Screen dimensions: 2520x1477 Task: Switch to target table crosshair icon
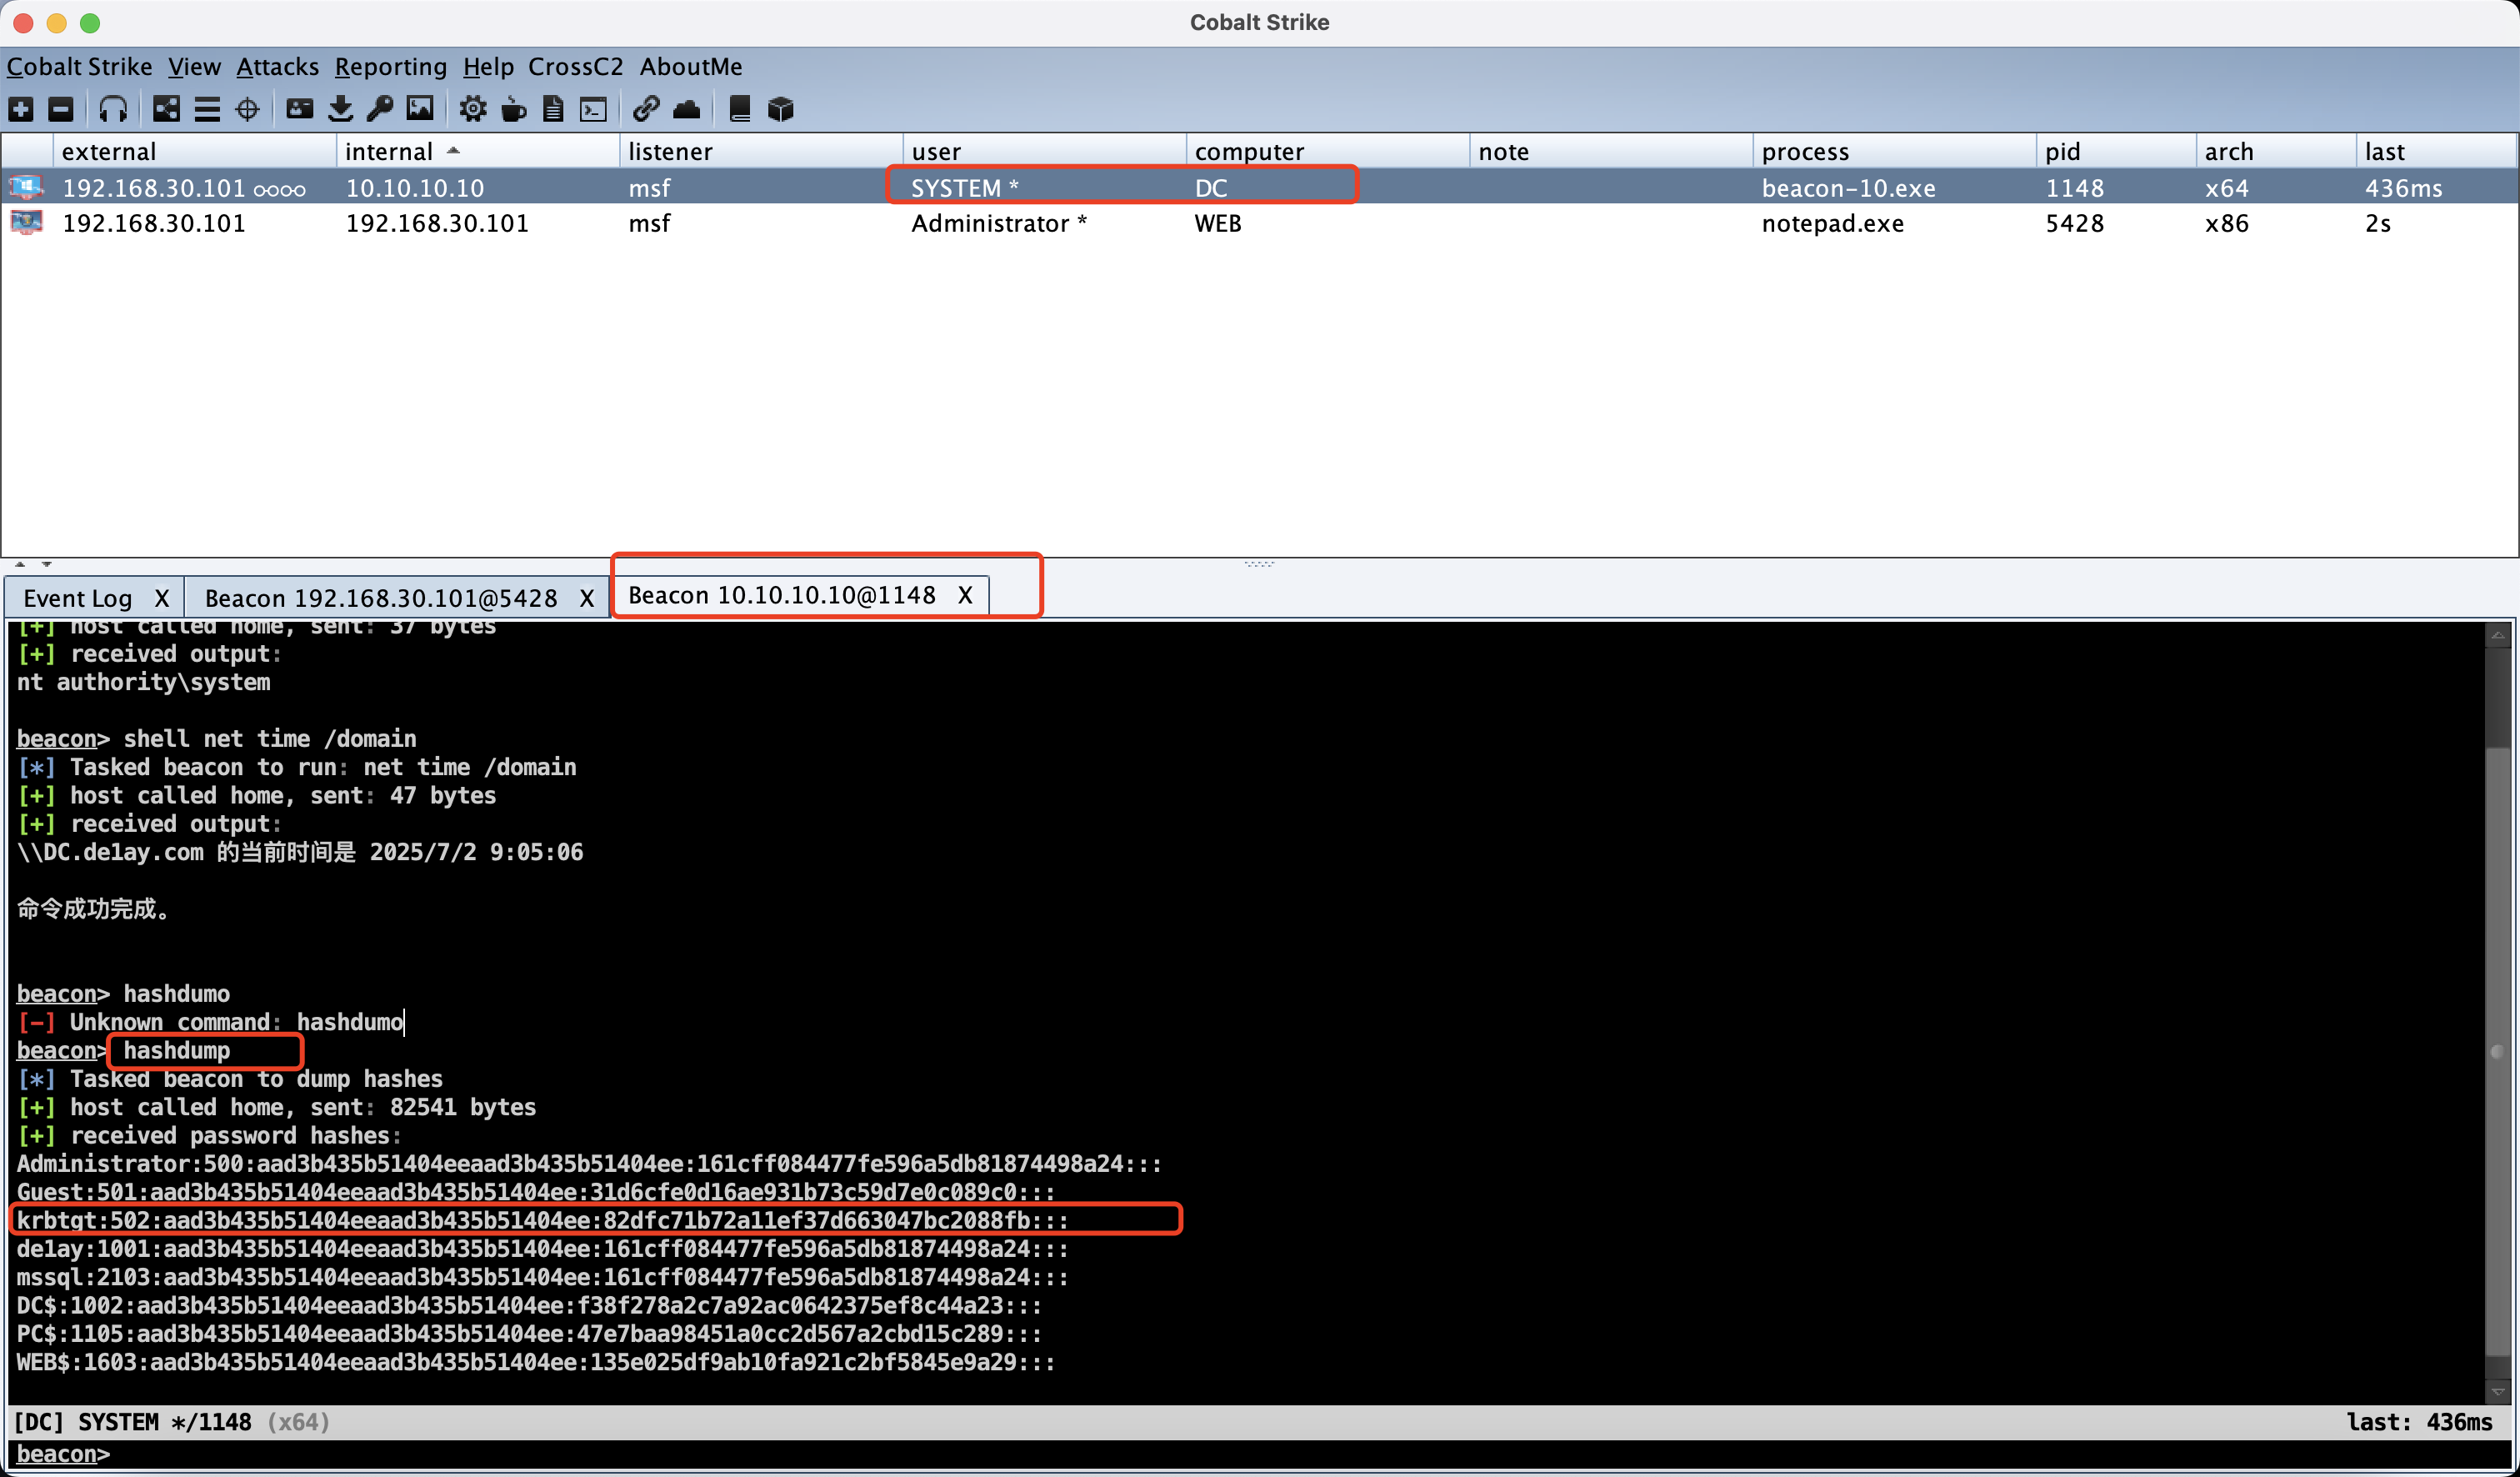[x=247, y=109]
